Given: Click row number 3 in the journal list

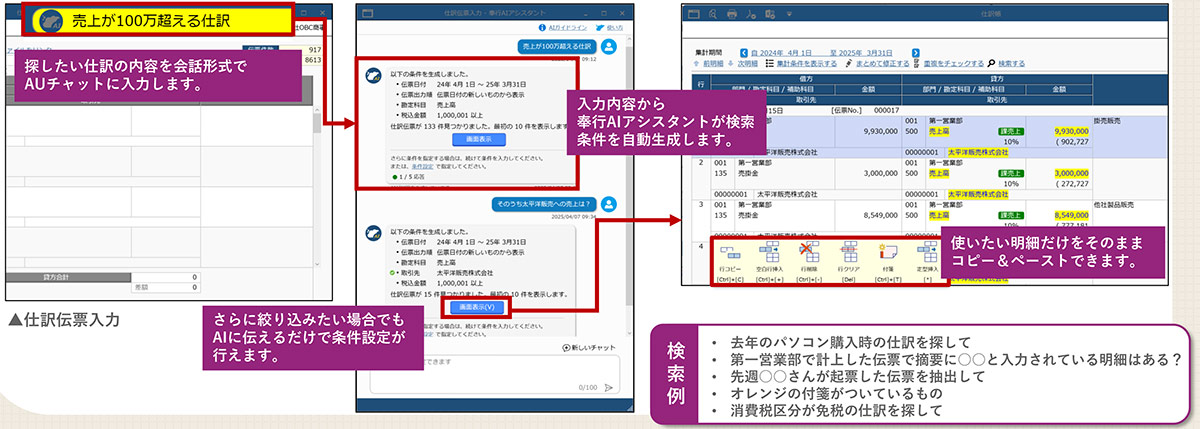Looking at the screenshot, I should coord(702,203).
